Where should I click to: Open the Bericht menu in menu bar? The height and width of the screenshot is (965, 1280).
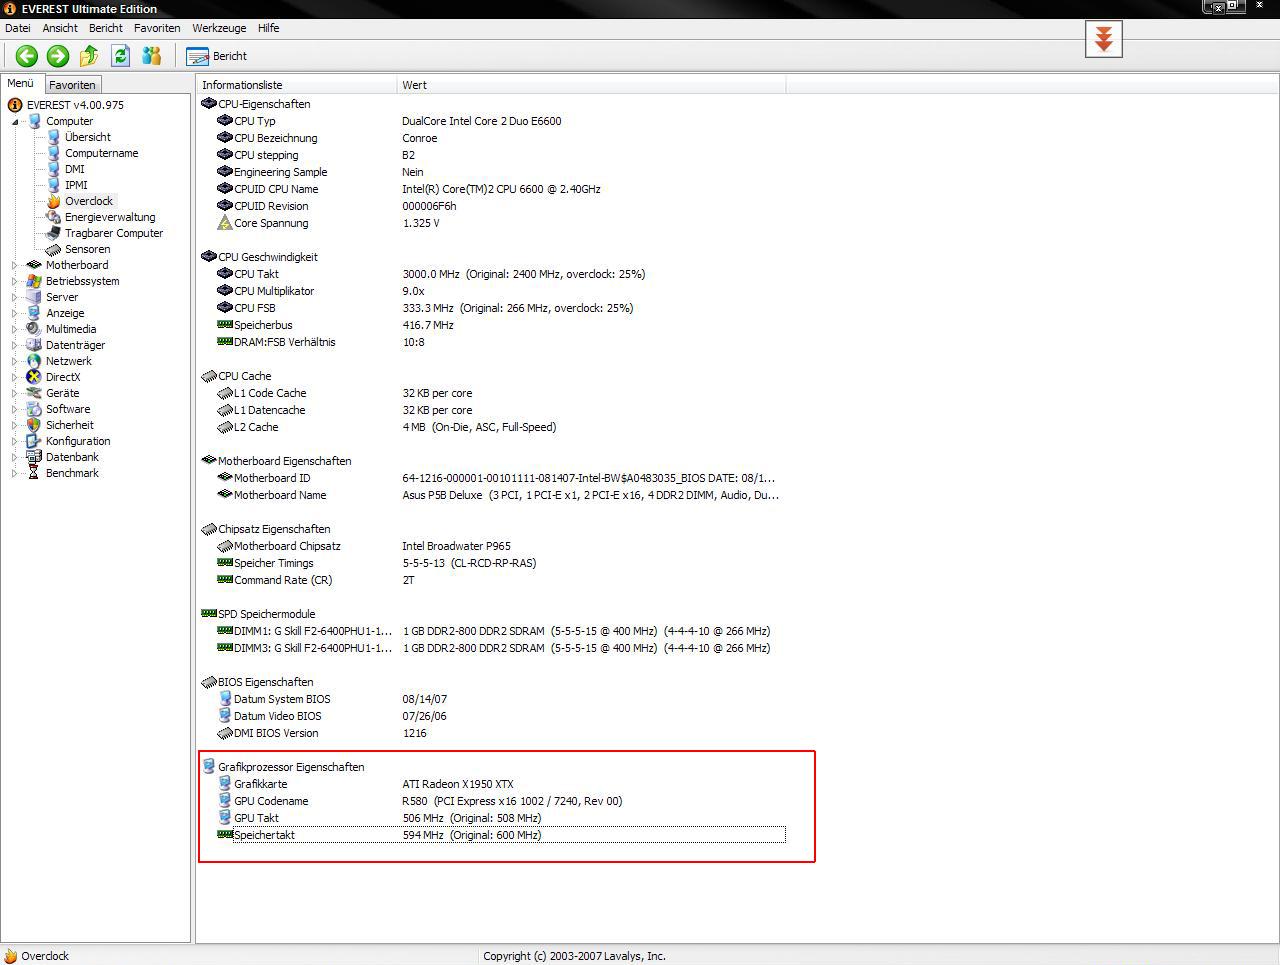click(x=106, y=28)
